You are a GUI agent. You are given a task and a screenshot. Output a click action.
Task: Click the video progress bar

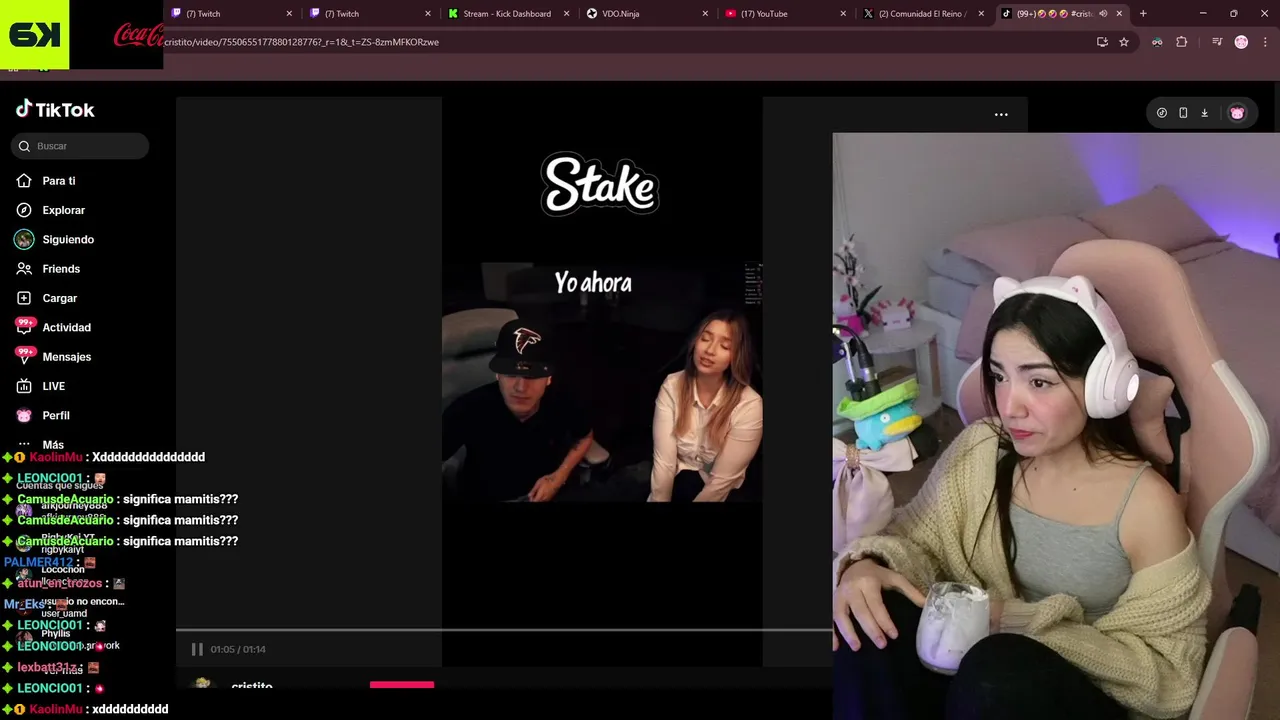click(x=504, y=630)
